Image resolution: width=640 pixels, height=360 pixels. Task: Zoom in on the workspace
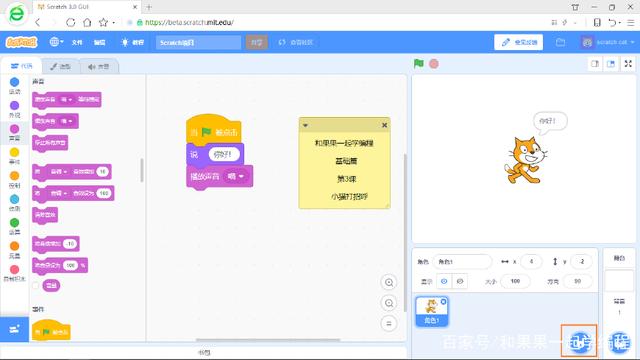[x=389, y=282]
